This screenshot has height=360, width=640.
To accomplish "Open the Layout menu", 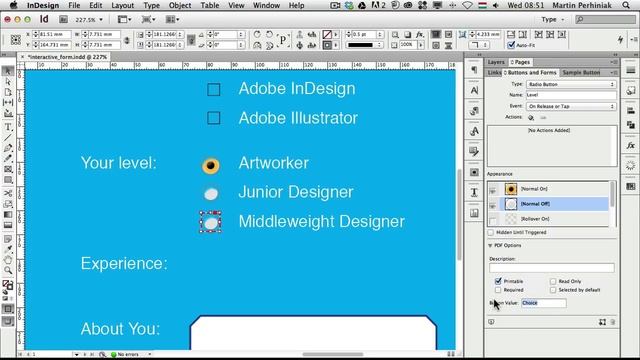I will point(122,5).
